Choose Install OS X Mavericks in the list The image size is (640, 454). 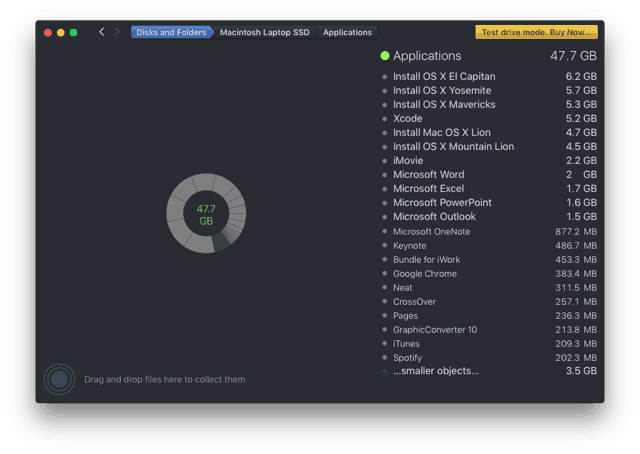click(x=489, y=105)
